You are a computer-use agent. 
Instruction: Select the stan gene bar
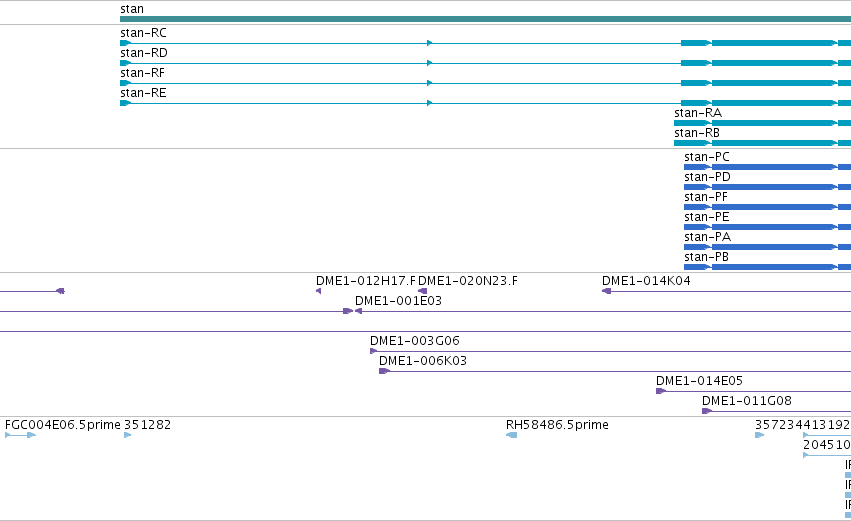485,20
